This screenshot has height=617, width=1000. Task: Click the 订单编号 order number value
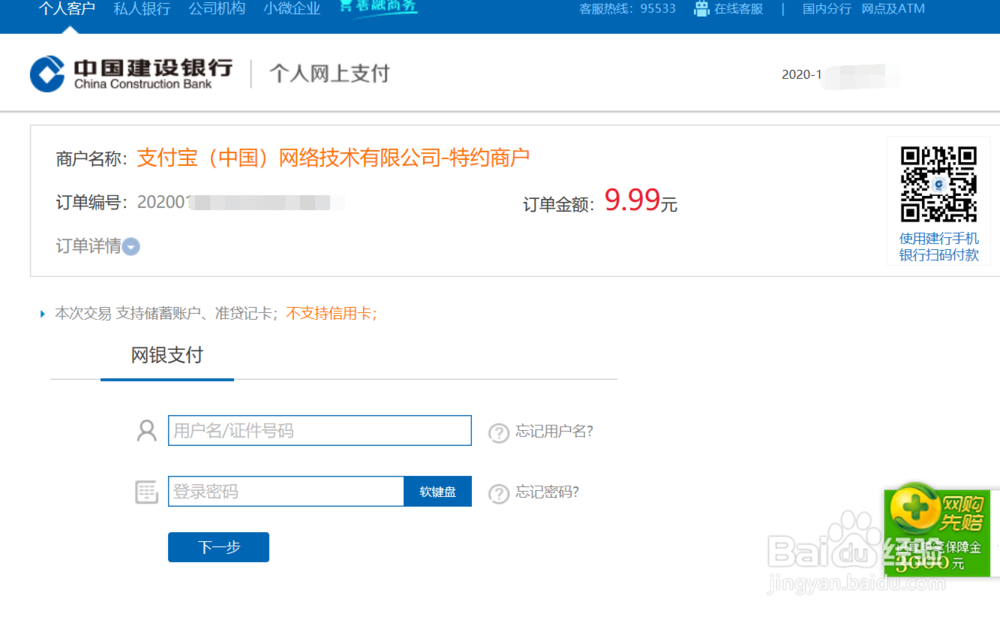click(240, 202)
